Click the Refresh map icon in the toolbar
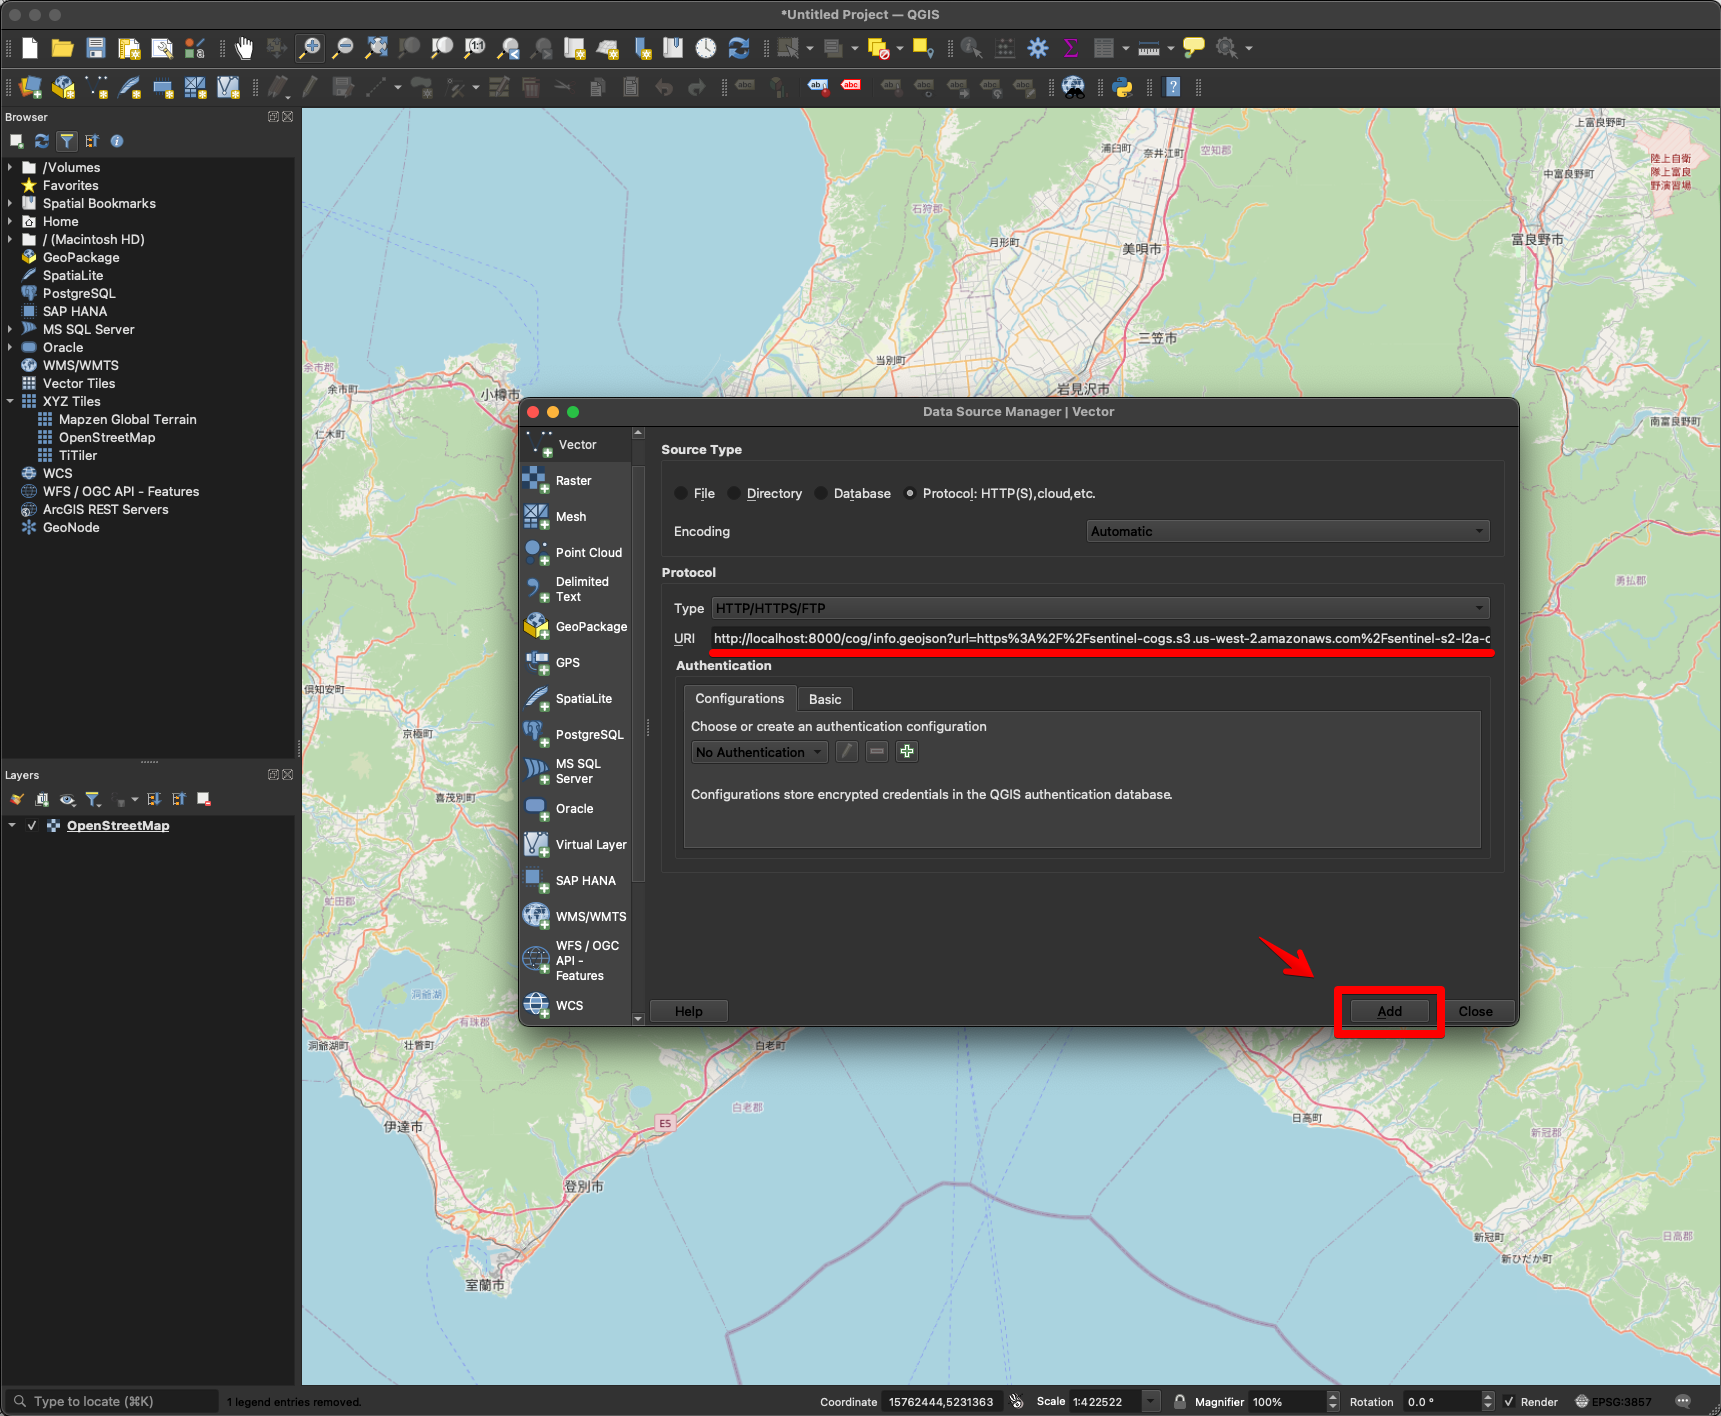1721x1416 pixels. pyautogui.click(x=739, y=48)
